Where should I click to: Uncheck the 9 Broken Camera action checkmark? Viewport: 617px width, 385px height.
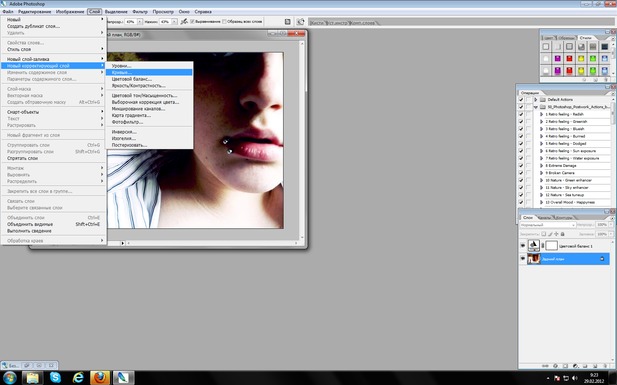[521, 173]
